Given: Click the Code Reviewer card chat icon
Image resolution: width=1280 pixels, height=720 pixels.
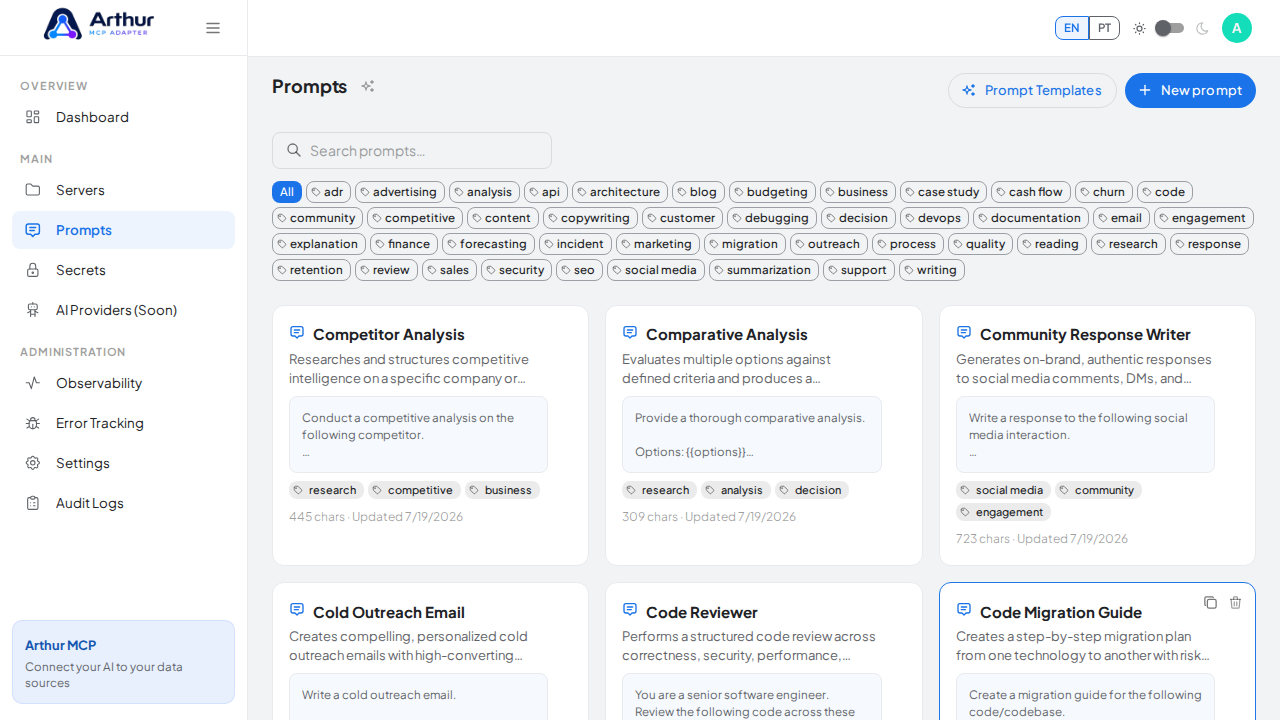Looking at the screenshot, I should 630,609.
